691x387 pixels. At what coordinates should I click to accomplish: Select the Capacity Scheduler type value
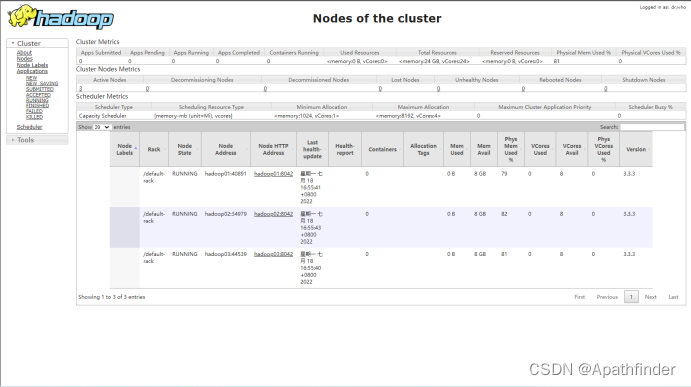tap(103, 116)
